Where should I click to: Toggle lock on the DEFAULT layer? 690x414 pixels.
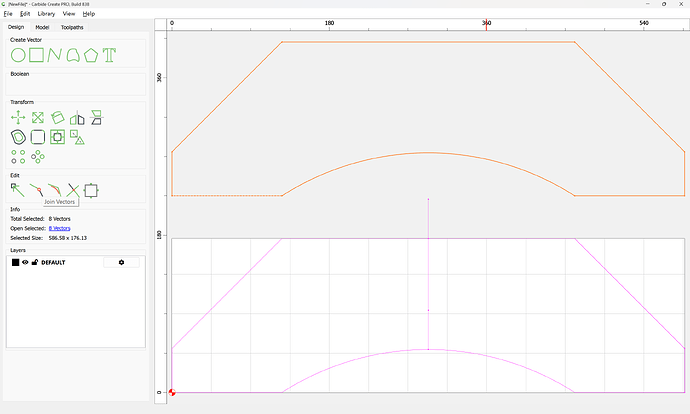pyautogui.click(x=34, y=262)
